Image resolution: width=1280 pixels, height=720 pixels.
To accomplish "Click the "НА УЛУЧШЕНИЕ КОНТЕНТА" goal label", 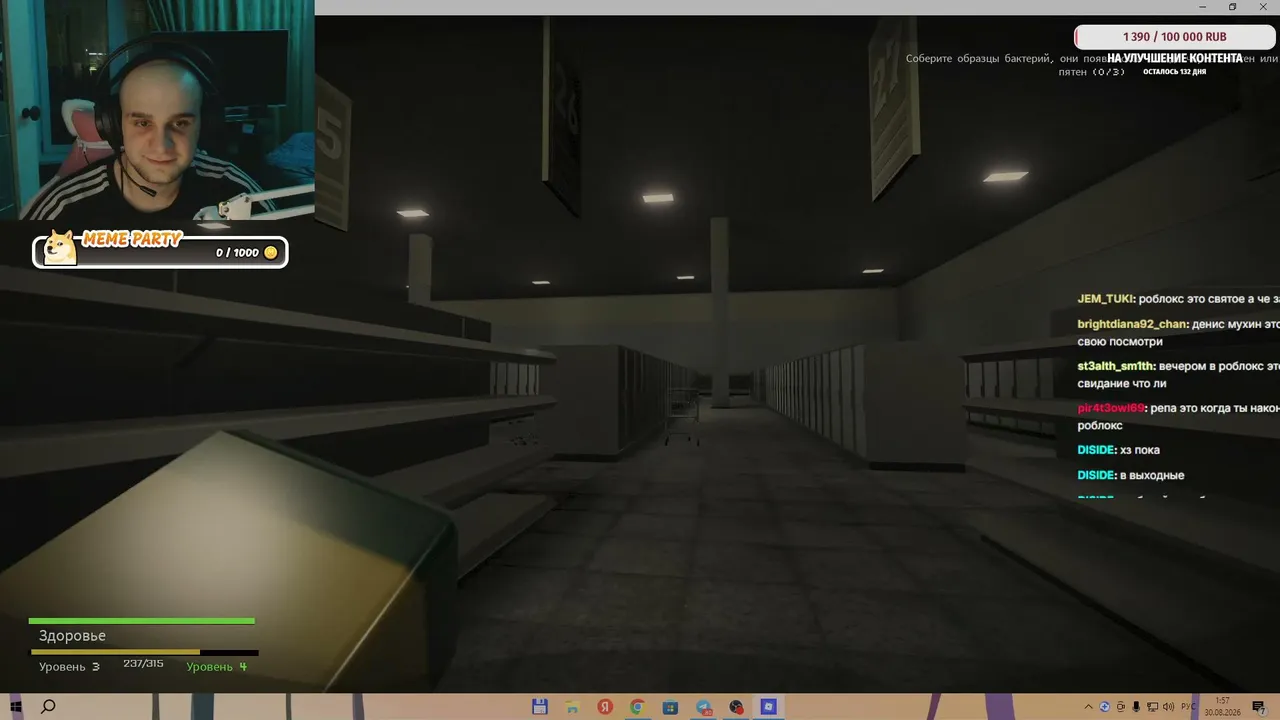I will point(1174,58).
